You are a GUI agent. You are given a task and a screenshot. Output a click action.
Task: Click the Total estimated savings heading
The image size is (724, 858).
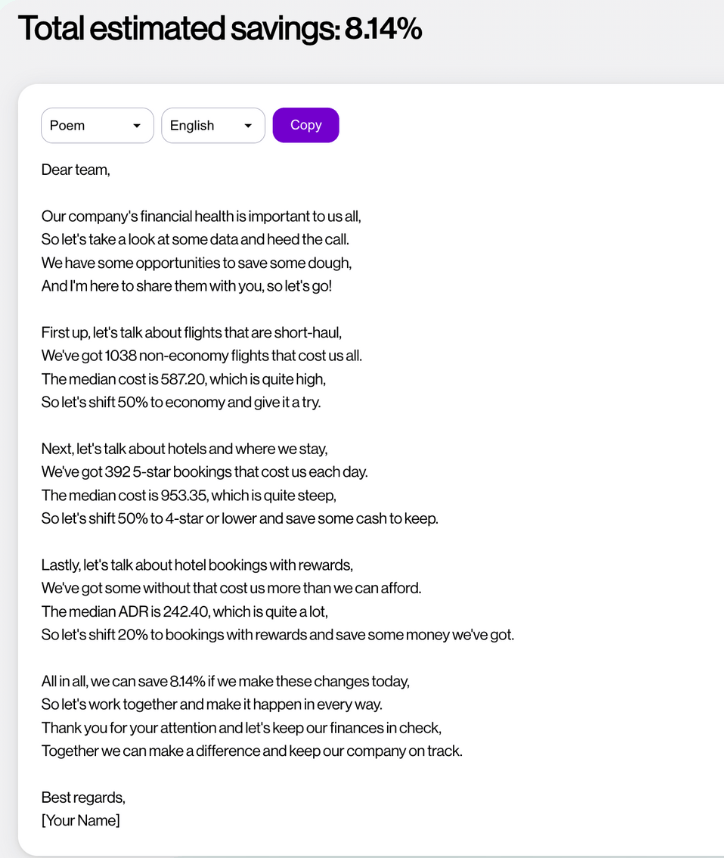(x=220, y=29)
